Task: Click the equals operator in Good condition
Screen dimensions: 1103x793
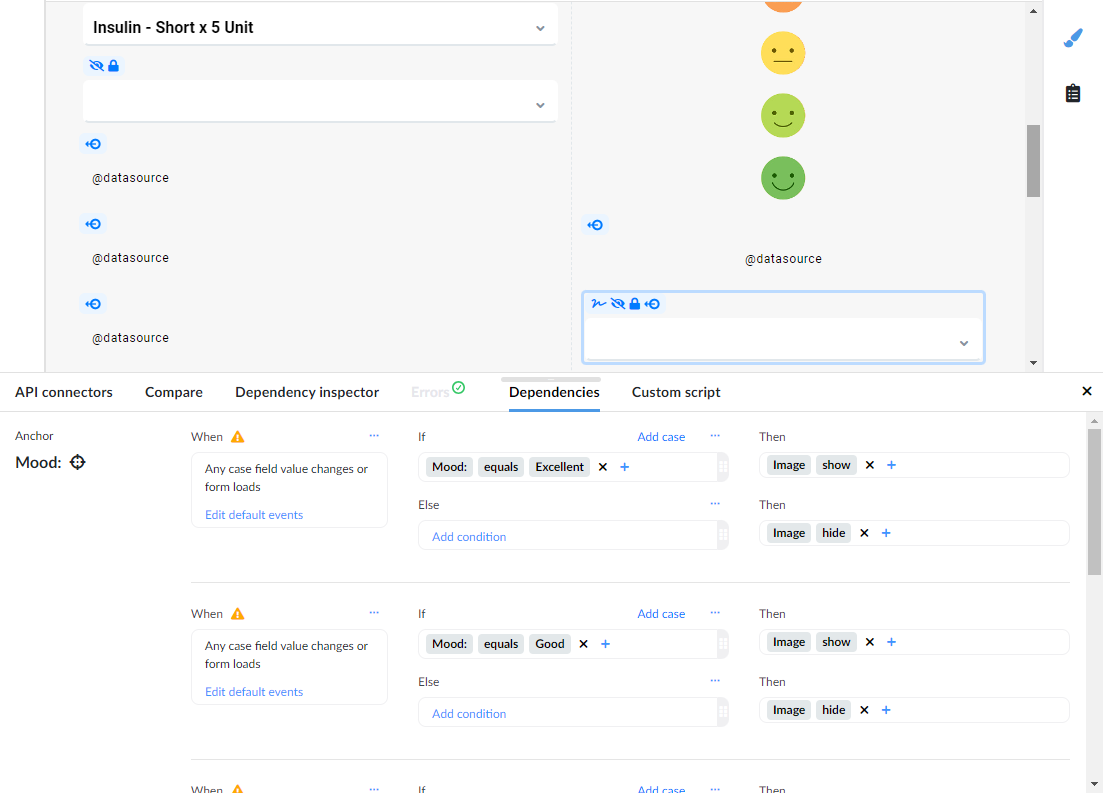Action: (501, 645)
